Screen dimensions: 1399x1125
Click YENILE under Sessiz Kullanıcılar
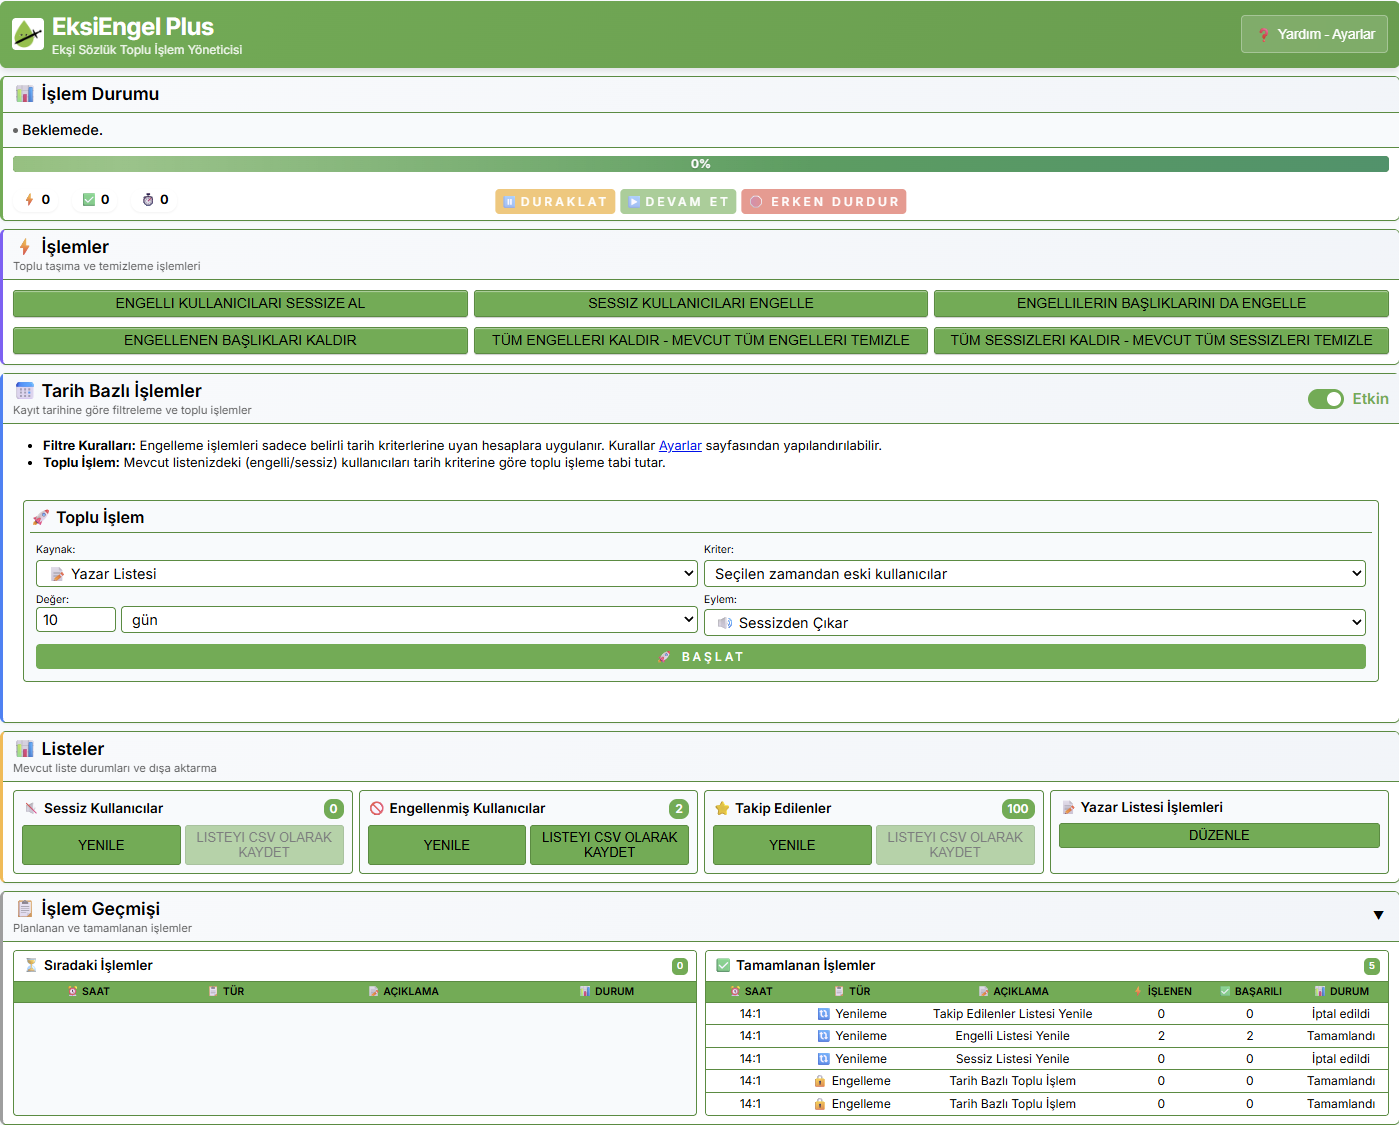click(x=102, y=845)
